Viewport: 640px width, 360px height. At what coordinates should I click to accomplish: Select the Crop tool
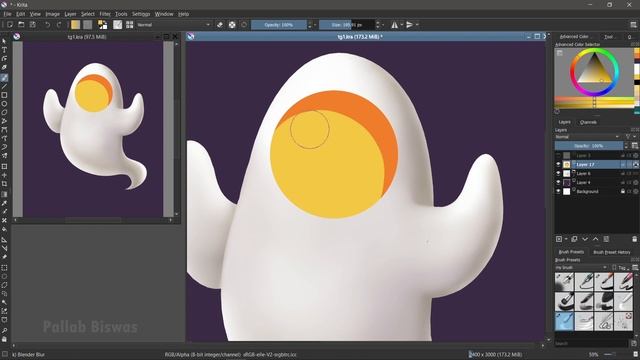4,184
